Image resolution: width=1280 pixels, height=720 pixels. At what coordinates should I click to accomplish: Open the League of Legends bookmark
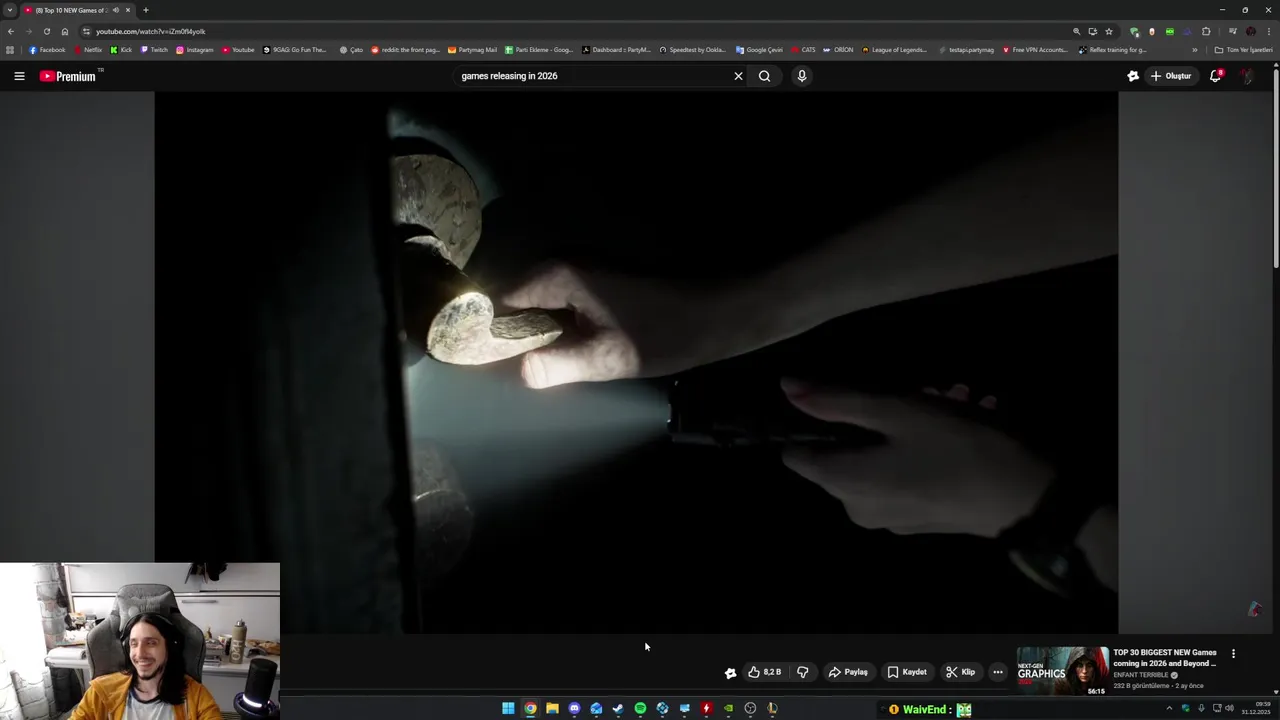894,50
